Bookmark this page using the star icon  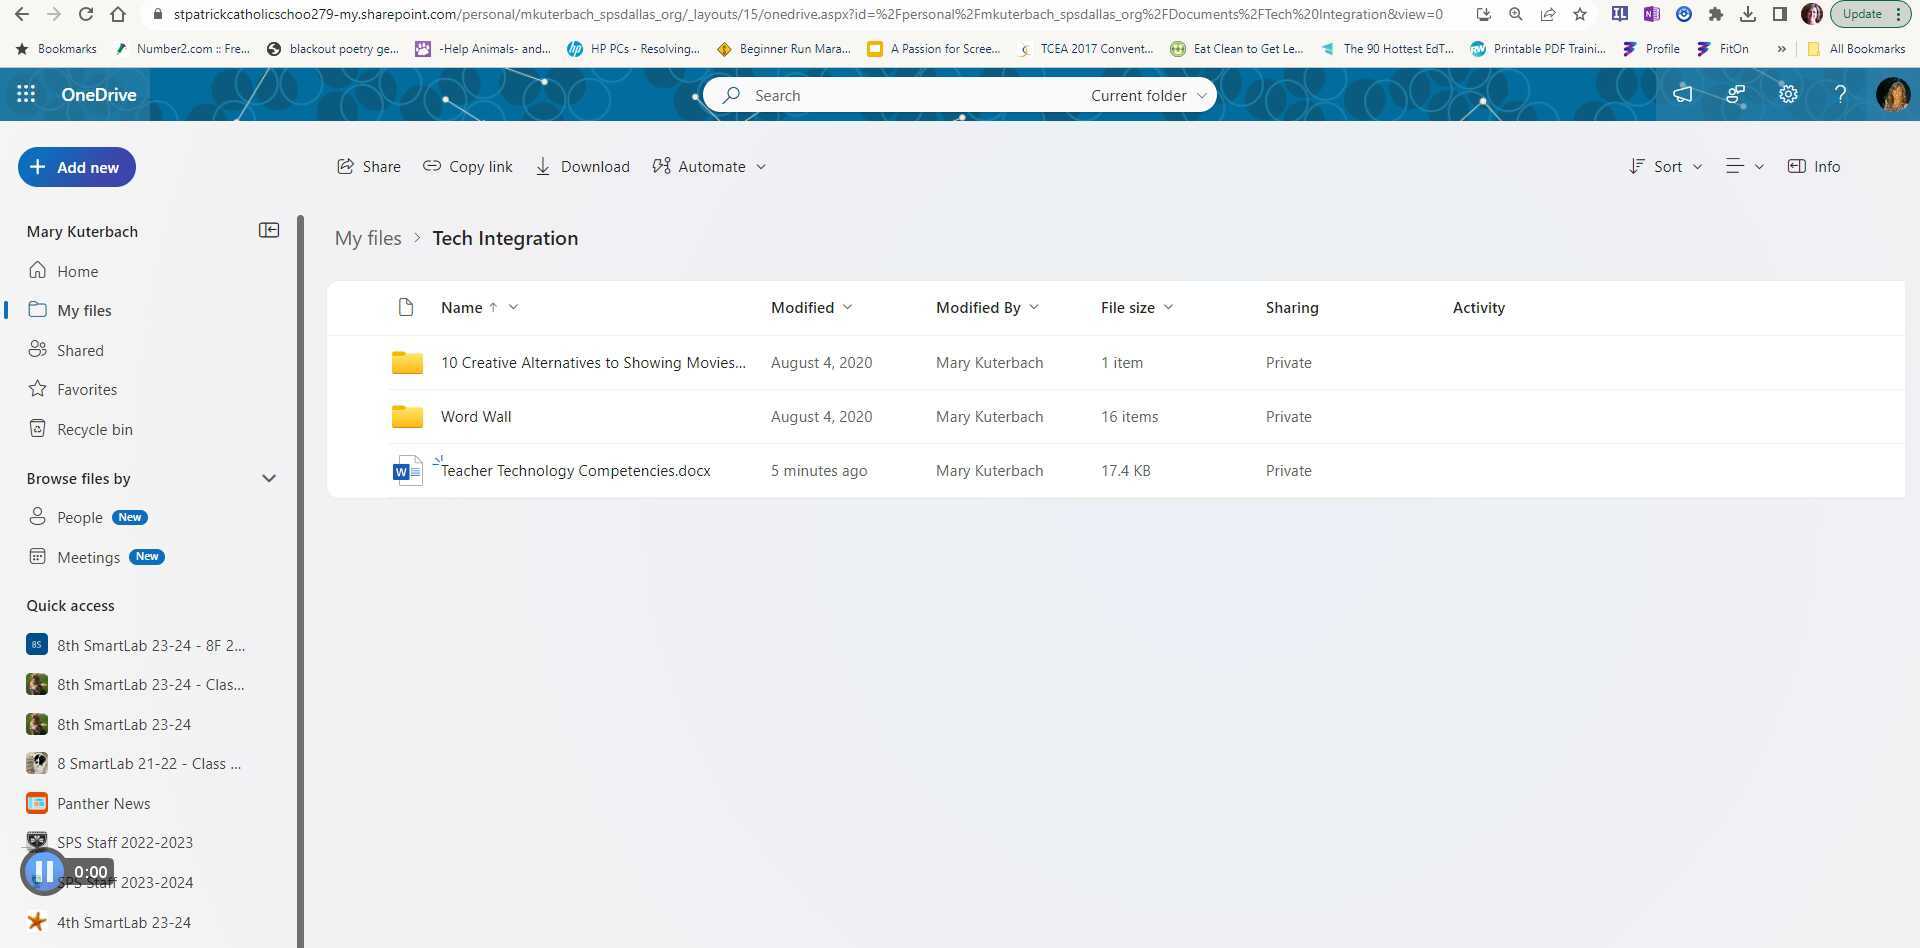click(x=1580, y=14)
